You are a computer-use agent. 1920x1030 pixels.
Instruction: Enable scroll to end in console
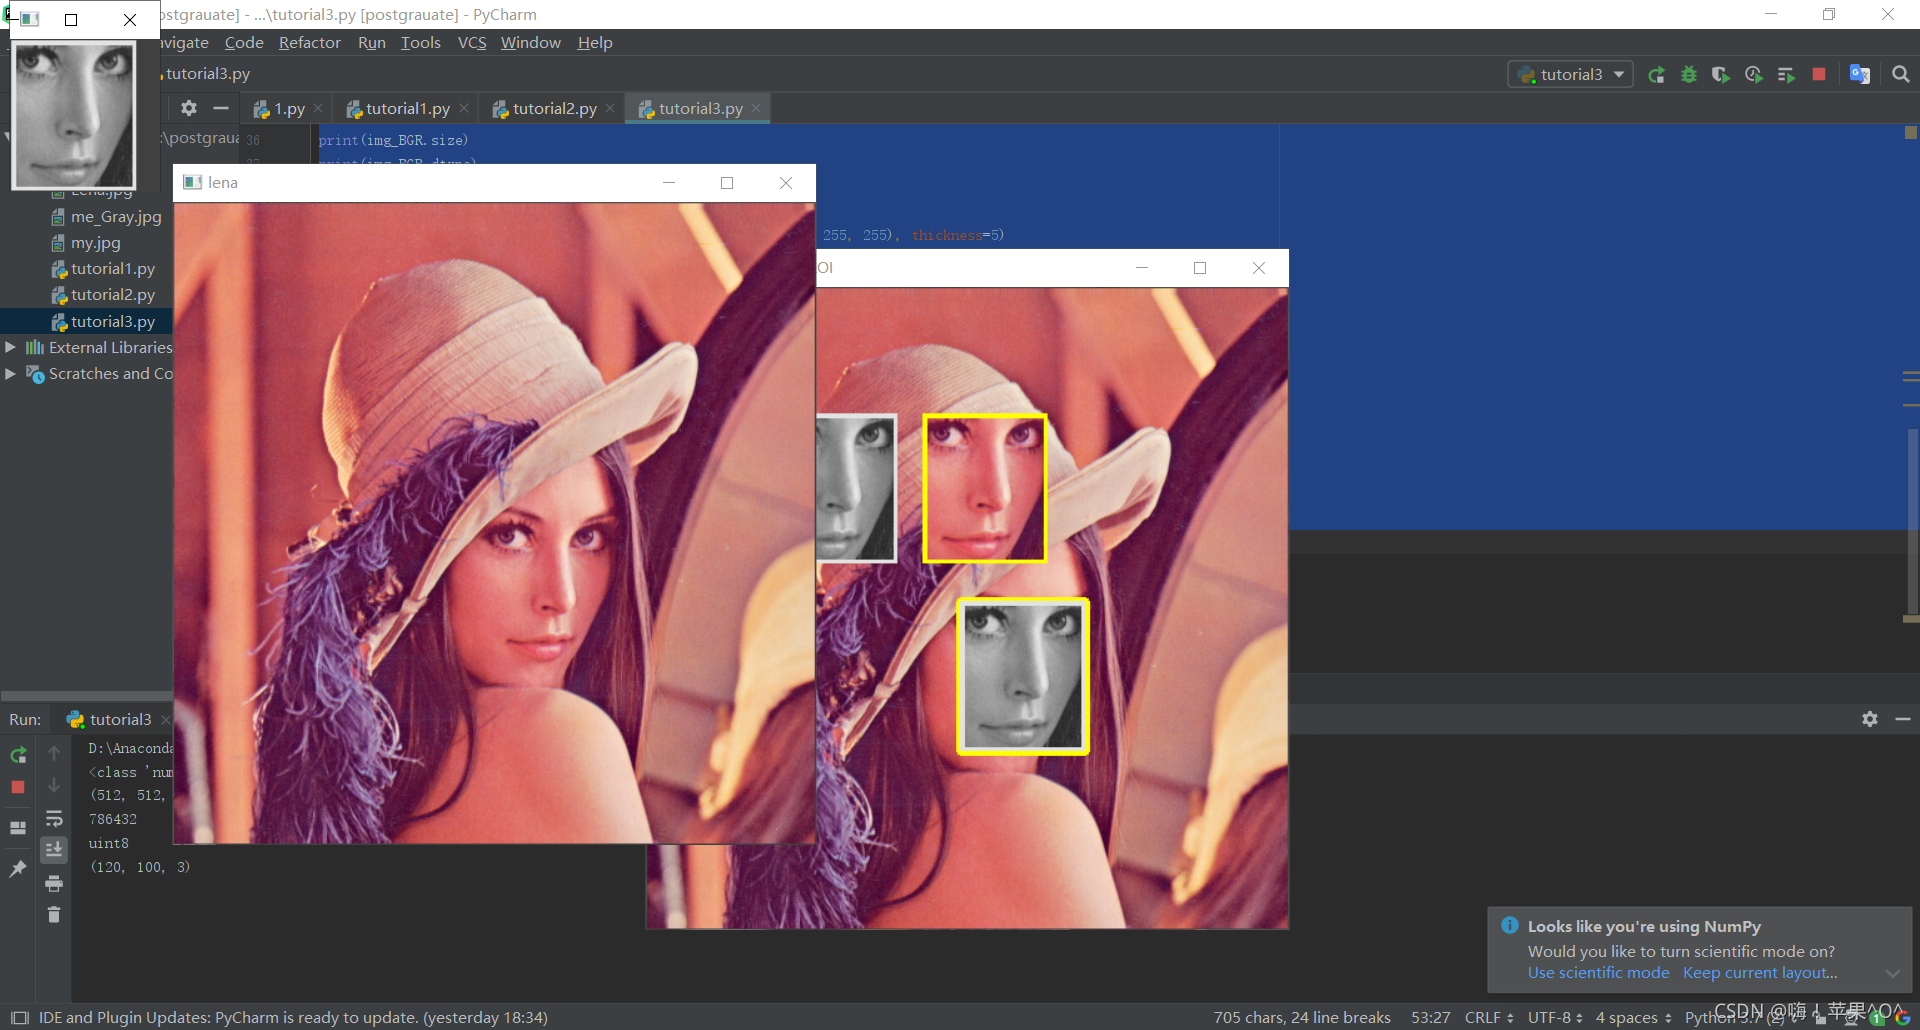(x=53, y=849)
